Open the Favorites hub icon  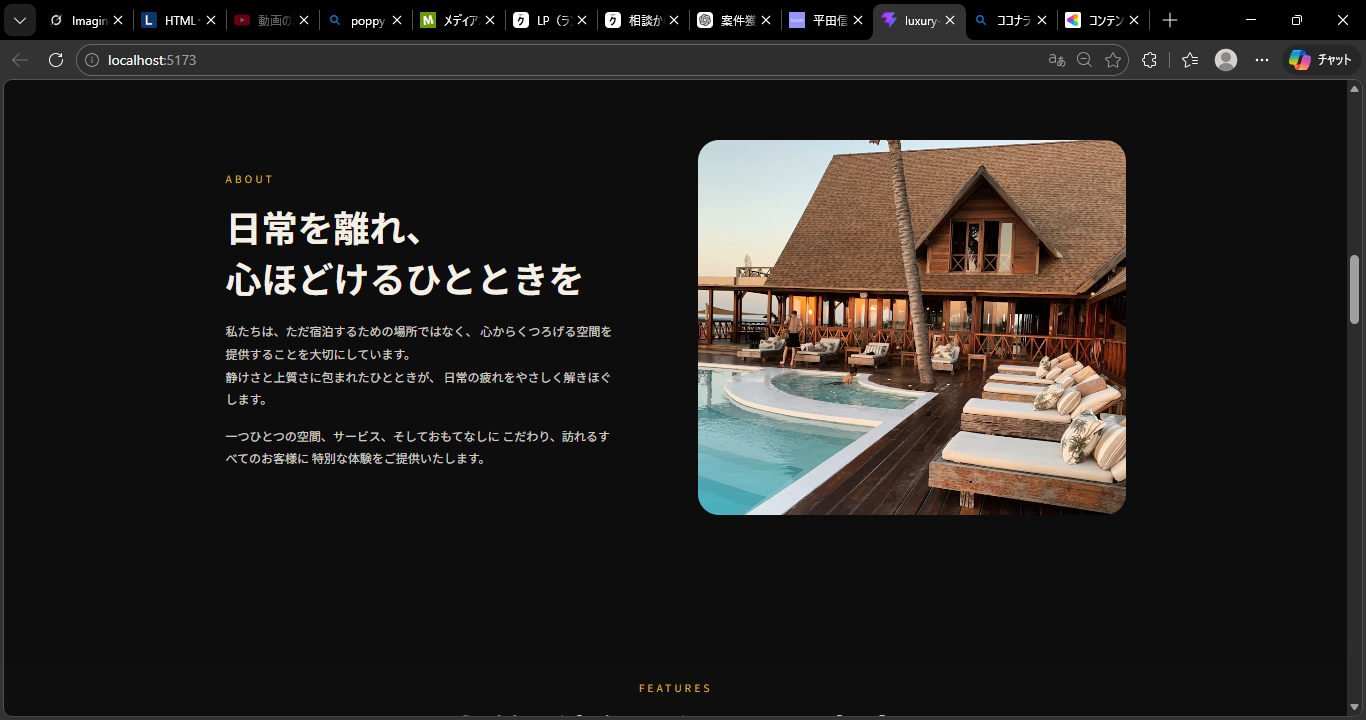(x=1189, y=59)
